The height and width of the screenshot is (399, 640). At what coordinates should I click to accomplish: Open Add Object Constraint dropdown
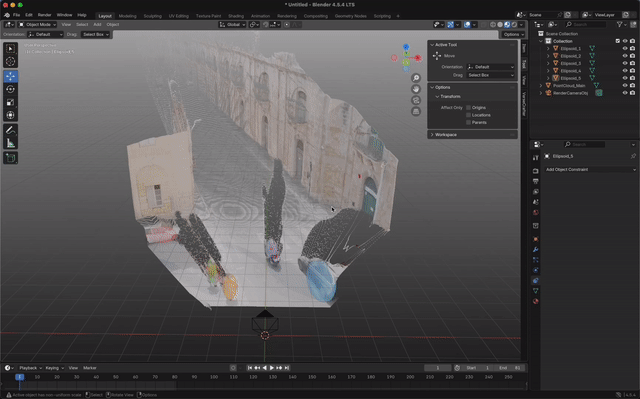591,170
